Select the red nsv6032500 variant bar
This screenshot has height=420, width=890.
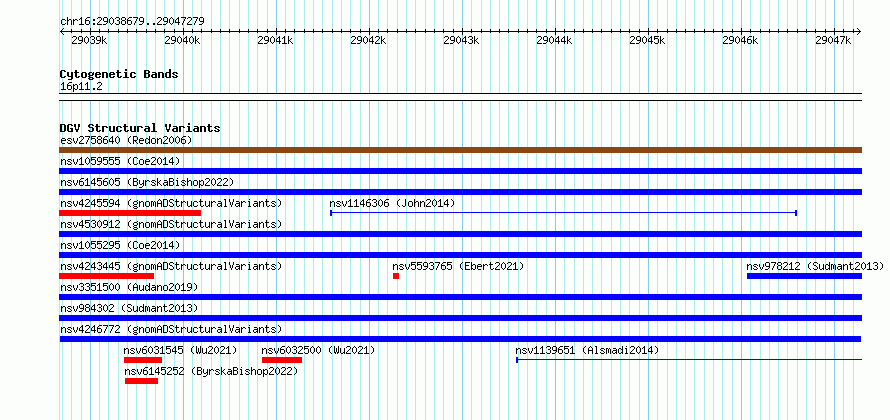282,360
